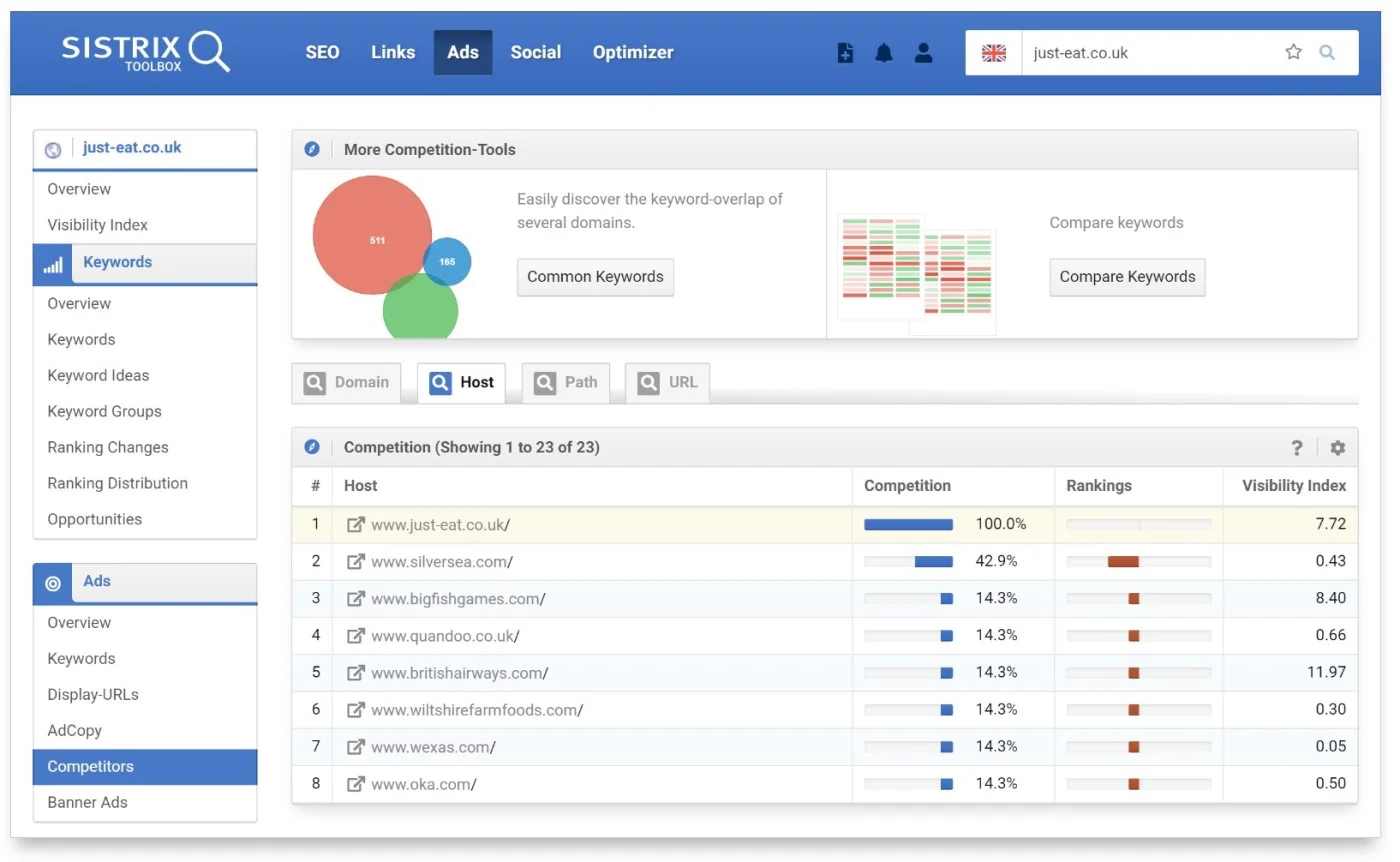Switch to the Path tab
The width and height of the screenshot is (1400, 862).
566,383
